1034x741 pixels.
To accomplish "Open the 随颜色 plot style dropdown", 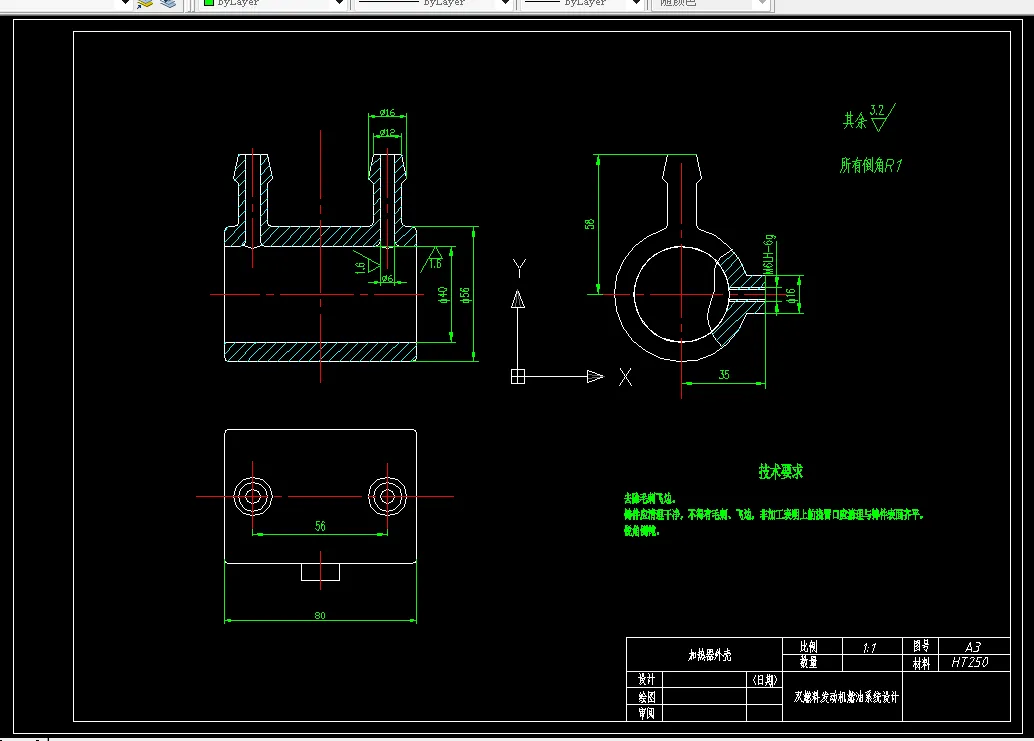I will pyautogui.click(x=710, y=3).
